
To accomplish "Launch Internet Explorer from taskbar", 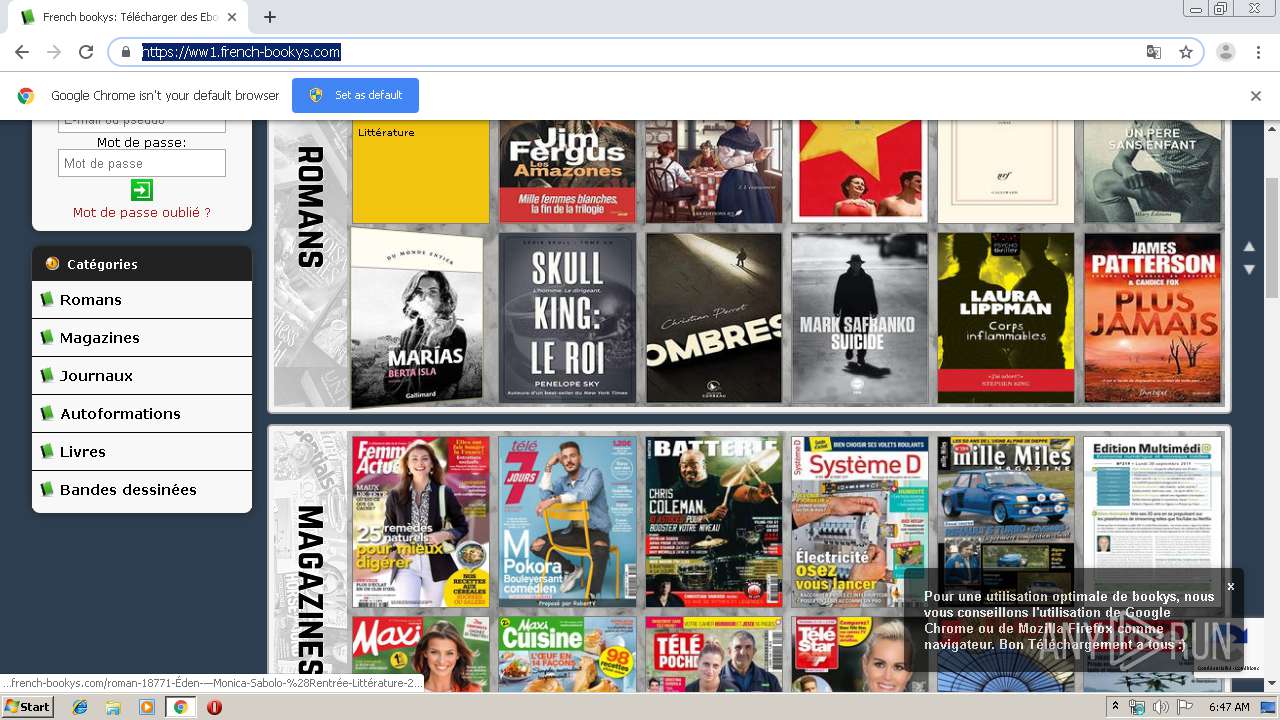I will tap(80, 707).
